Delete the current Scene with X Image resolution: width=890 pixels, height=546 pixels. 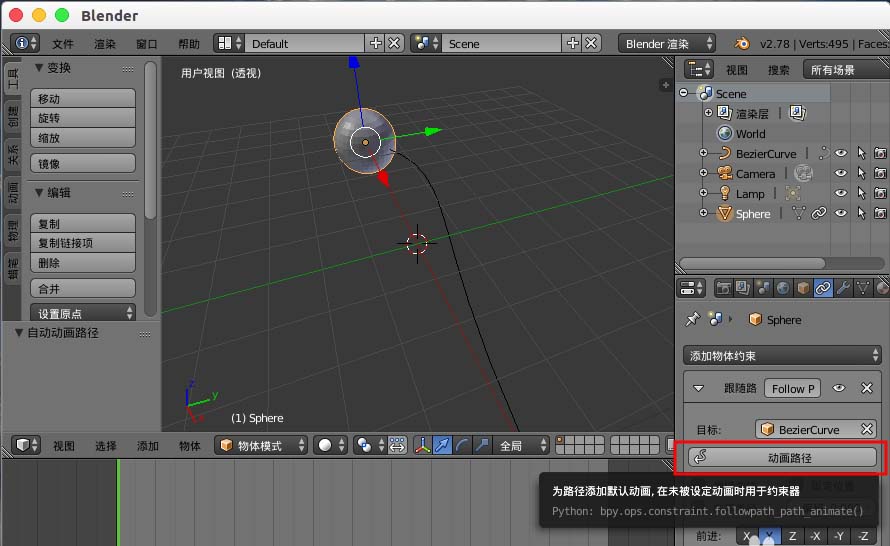[591, 43]
